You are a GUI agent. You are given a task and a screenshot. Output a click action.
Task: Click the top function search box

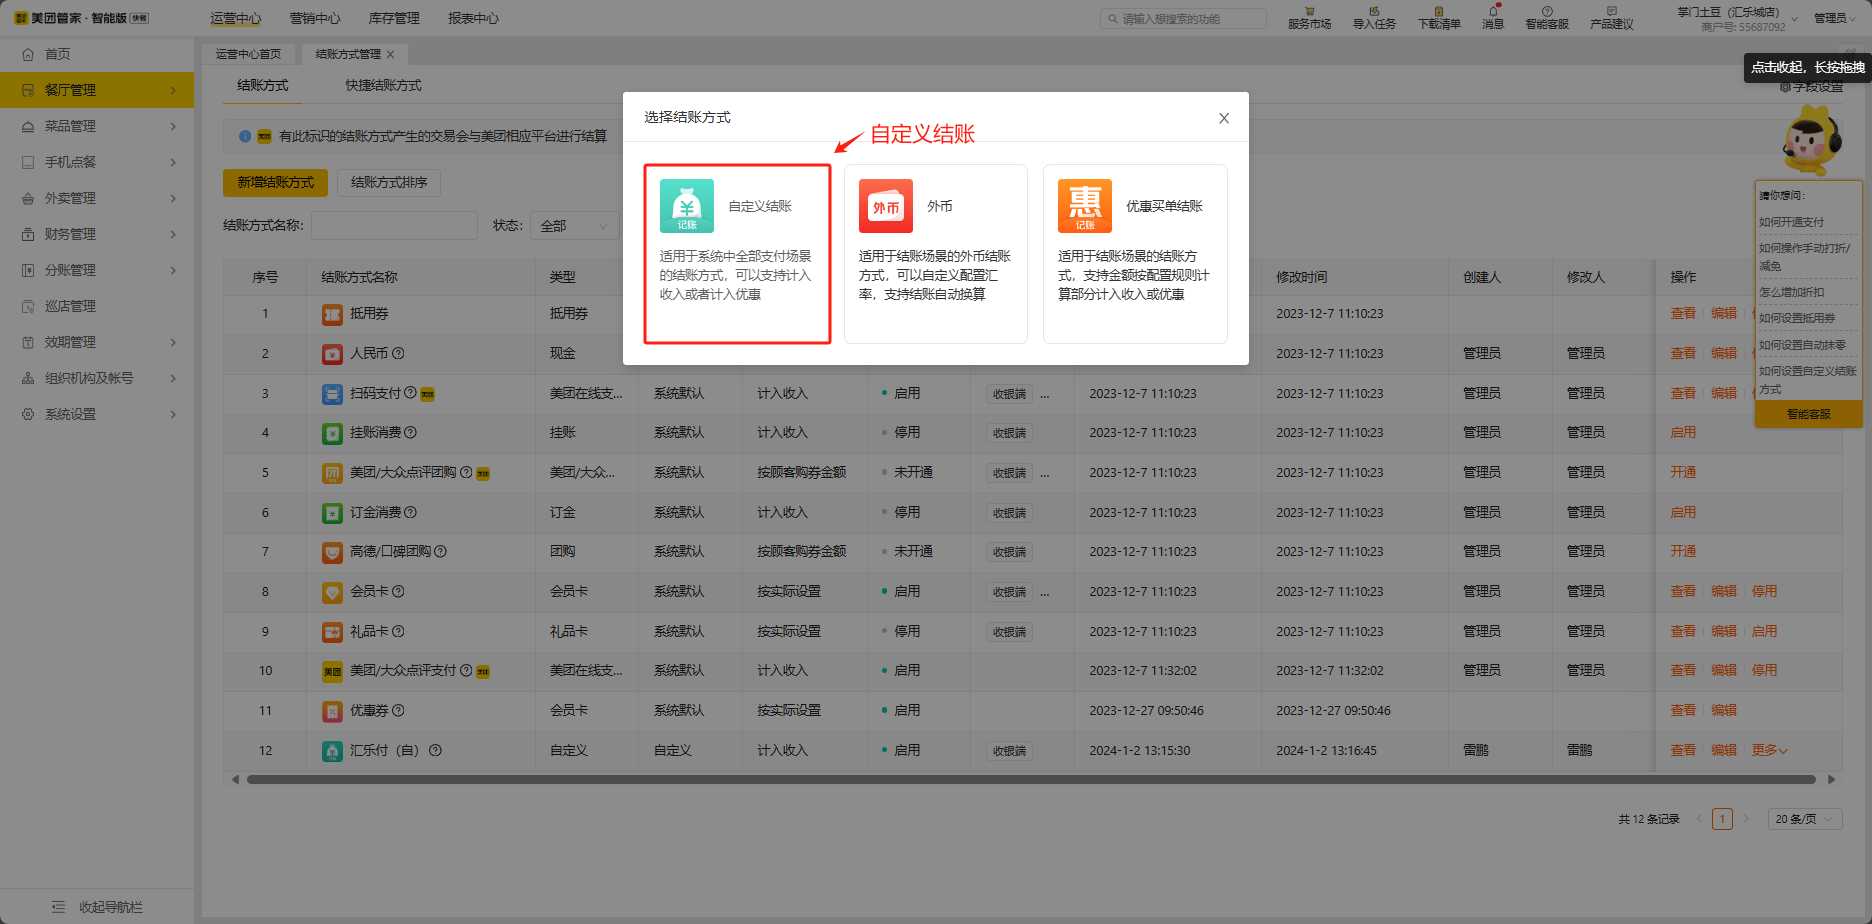pyautogui.click(x=1184, y=18)
